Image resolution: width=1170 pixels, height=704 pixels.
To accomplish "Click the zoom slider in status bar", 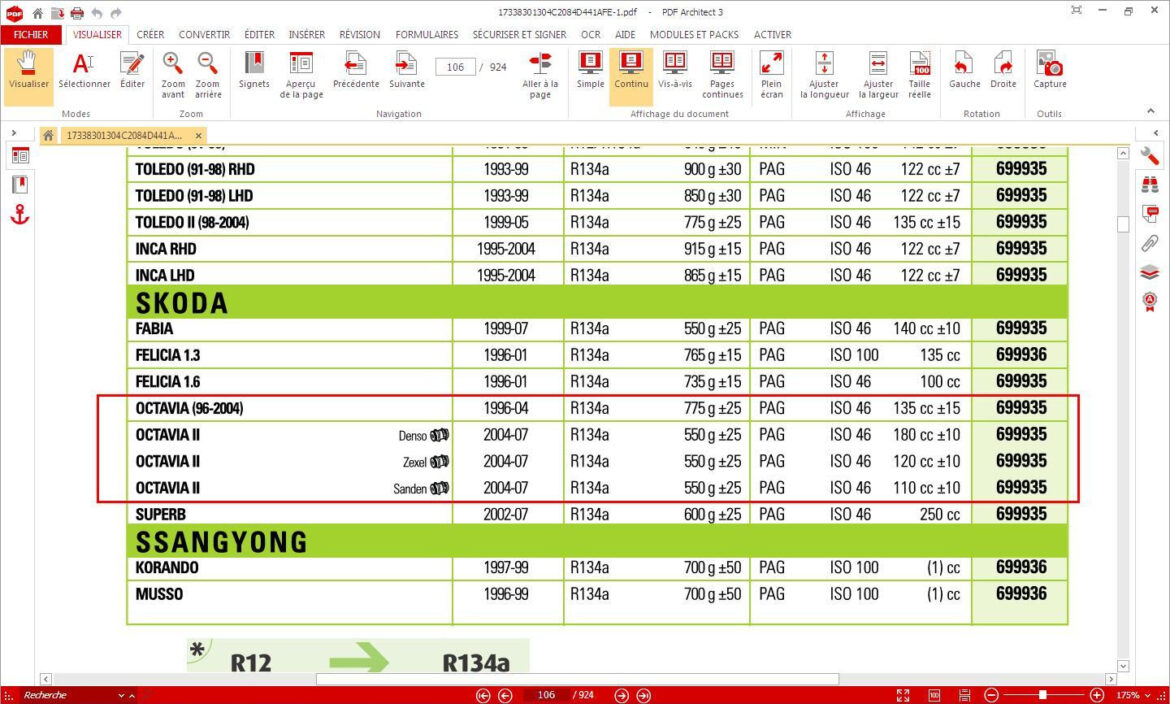I will click(x=1043, y=695).
